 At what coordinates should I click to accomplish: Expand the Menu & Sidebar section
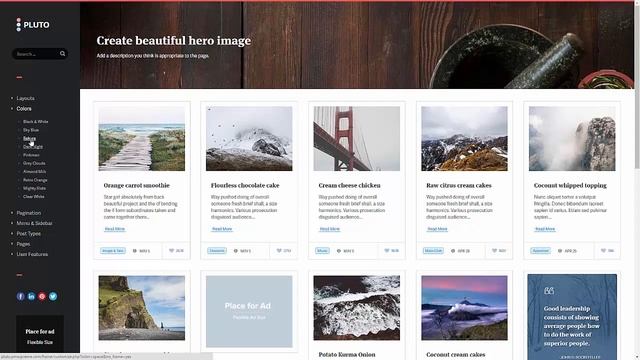[x=34, y=223]
